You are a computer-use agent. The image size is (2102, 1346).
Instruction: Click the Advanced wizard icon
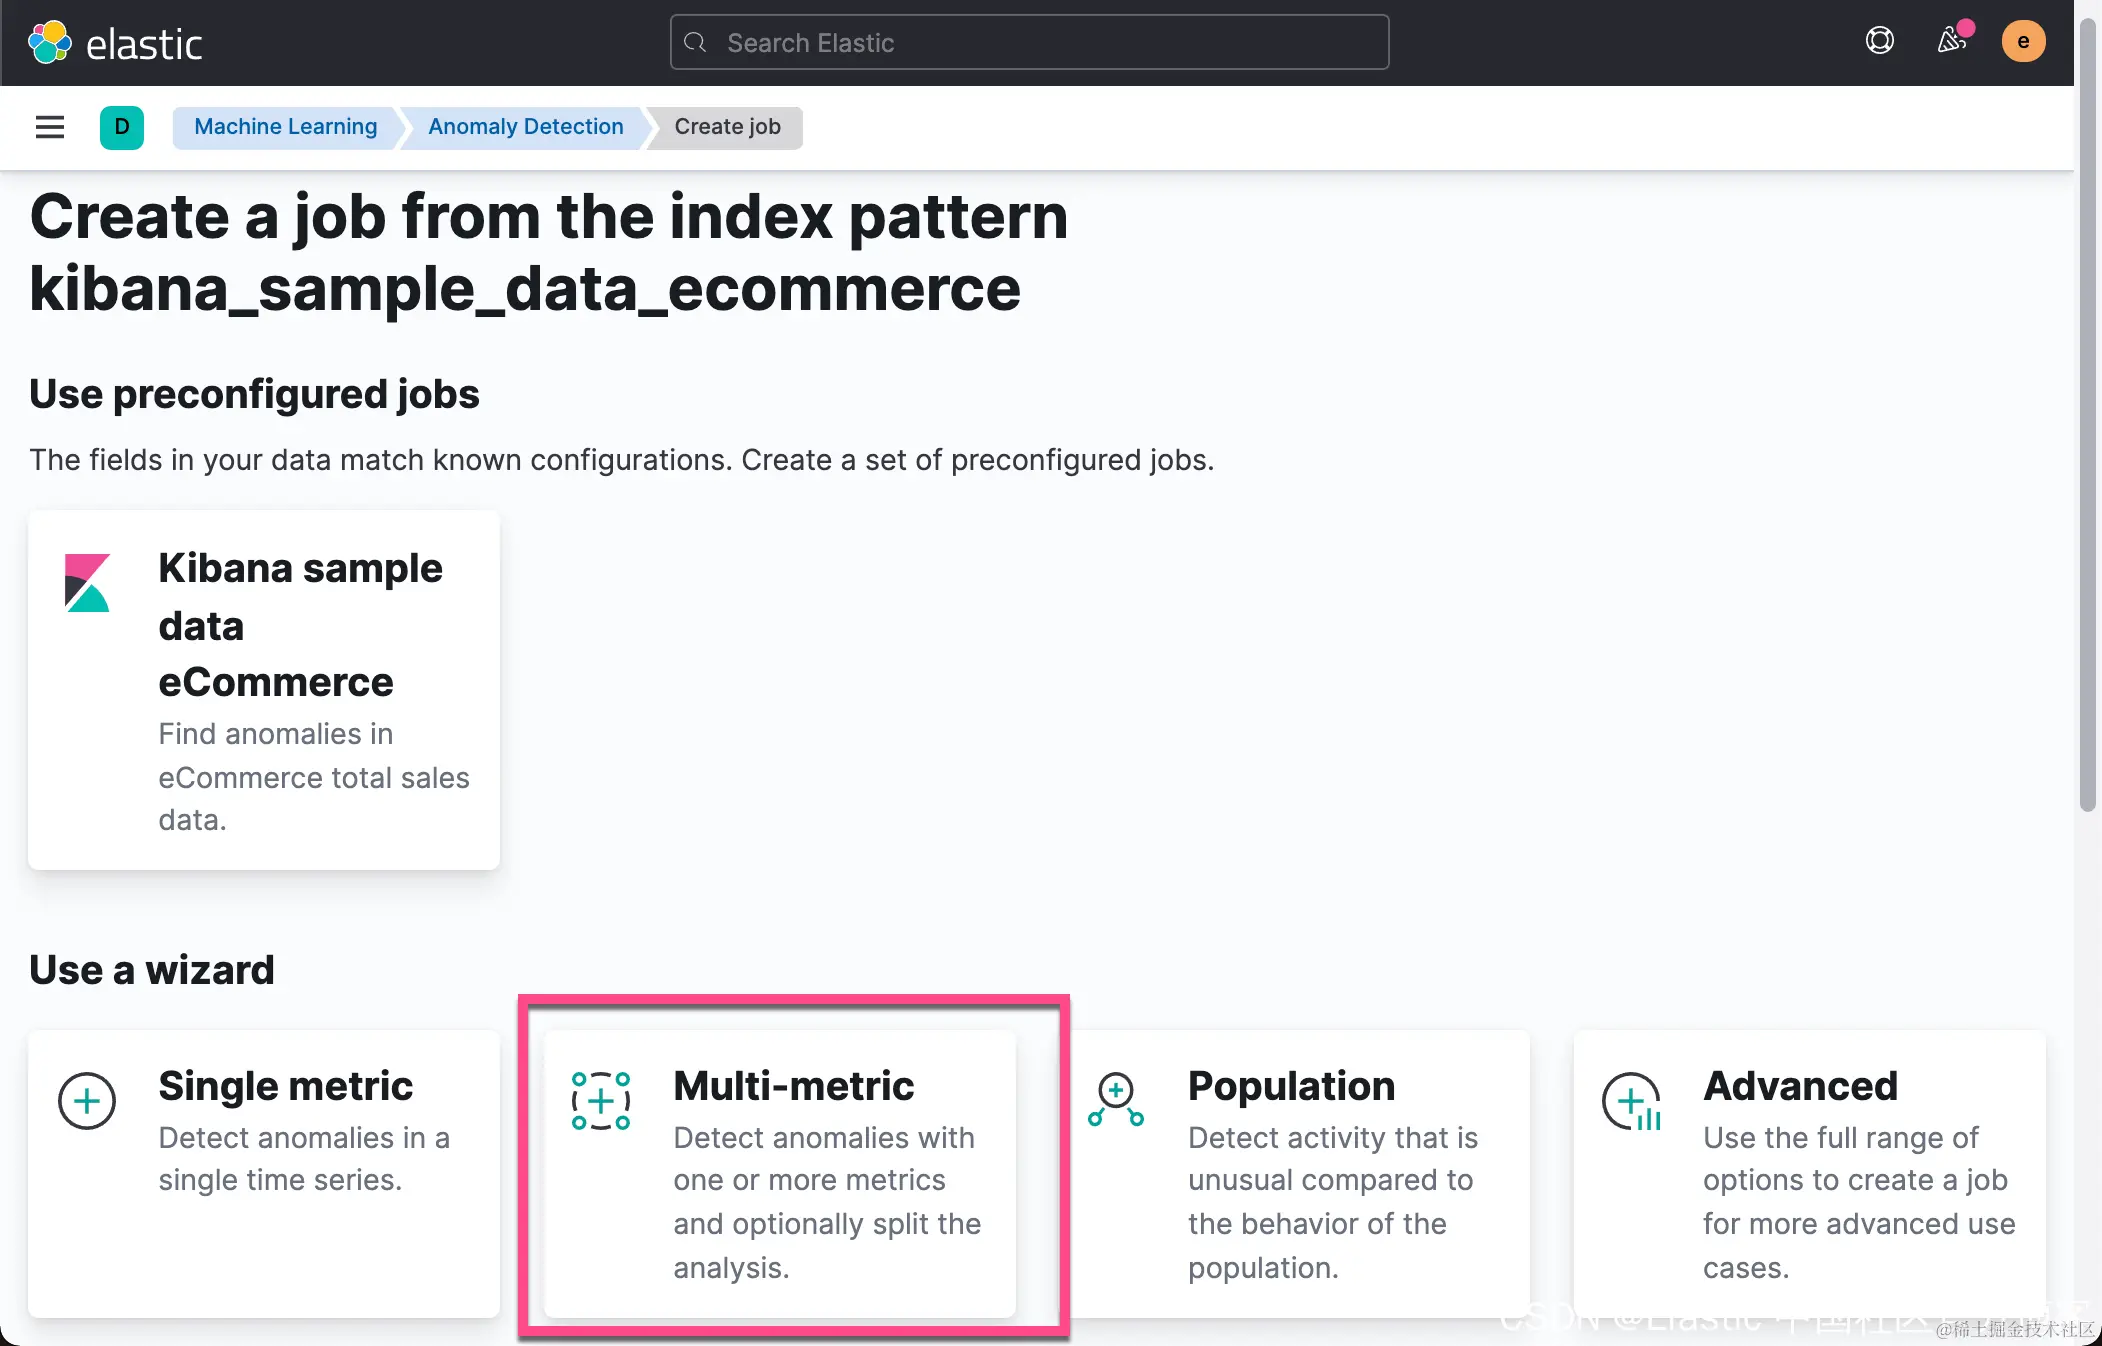point(1631,1101)
